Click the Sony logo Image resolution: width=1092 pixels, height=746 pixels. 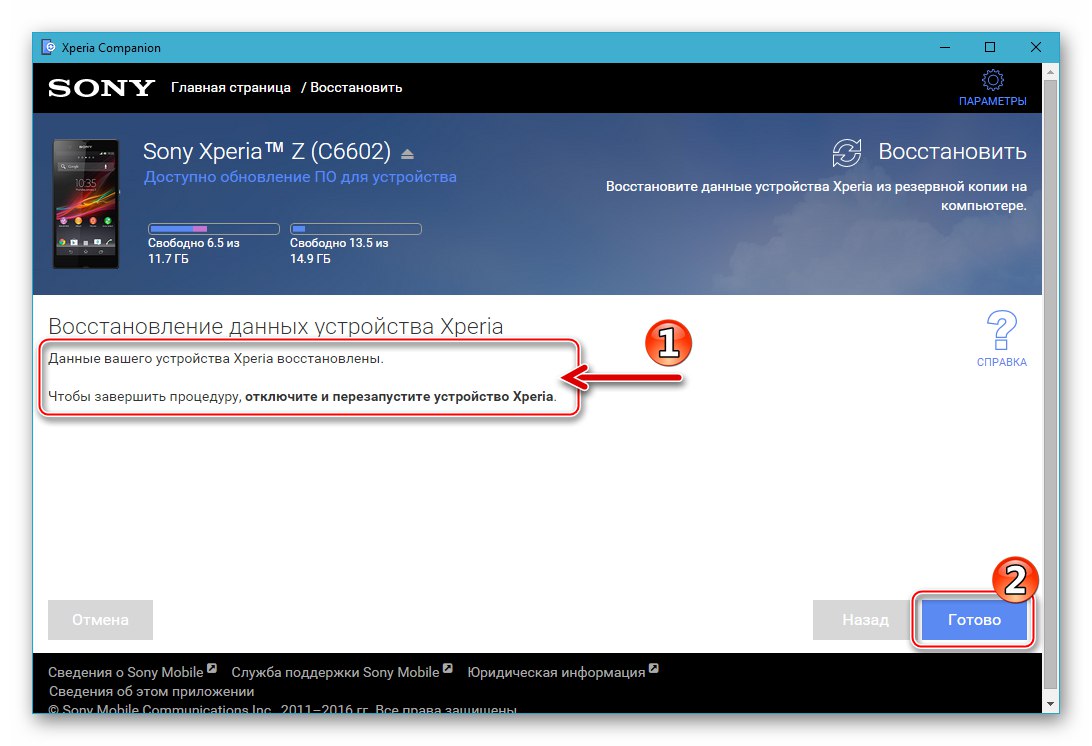pyautogui.click(x=102, y=88)
